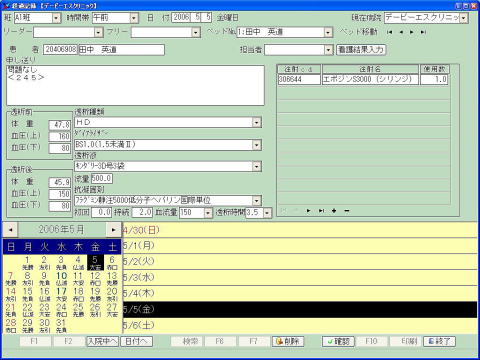480x360 pixels.
Task: Click the pre-dialysis 体重 47.8 field
Action: (60, 125)
